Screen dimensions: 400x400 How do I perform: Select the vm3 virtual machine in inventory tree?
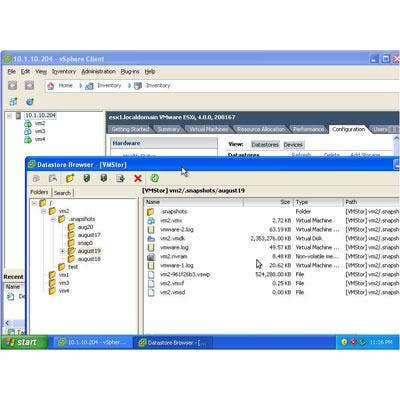pos(40,131)
